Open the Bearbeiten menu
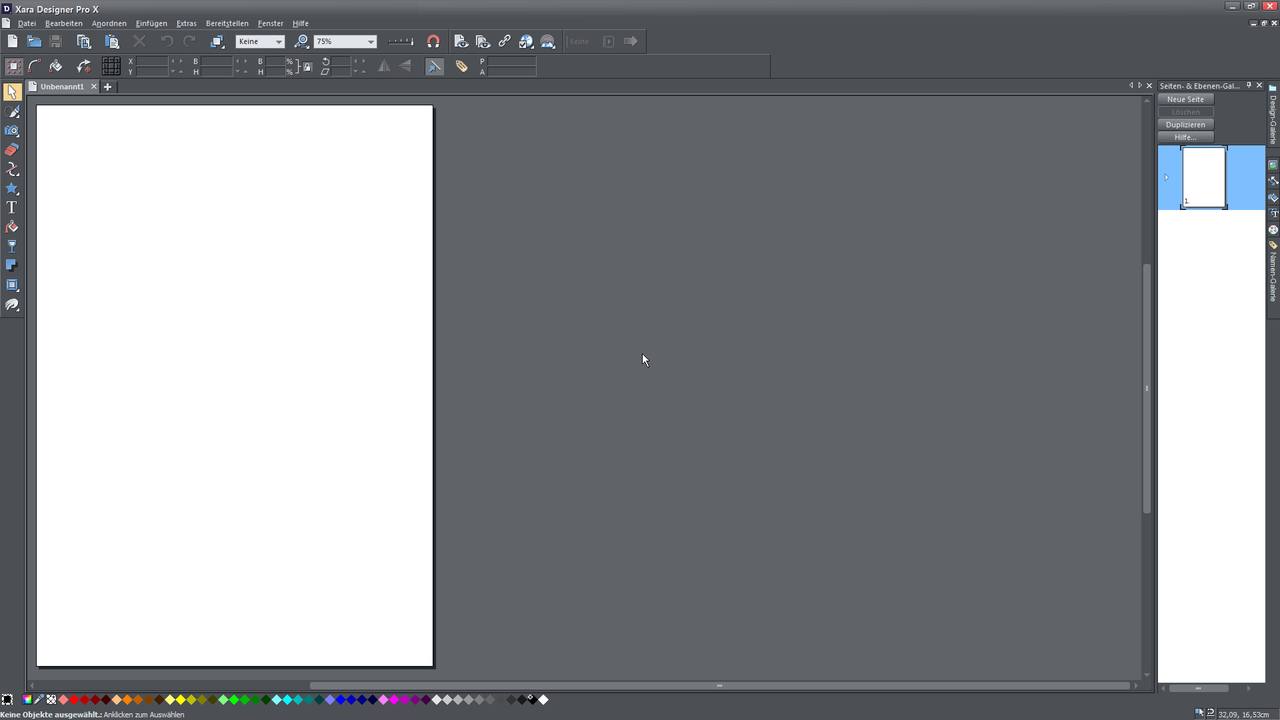Viewport: 1280px width, 720px height. point(64,23)
